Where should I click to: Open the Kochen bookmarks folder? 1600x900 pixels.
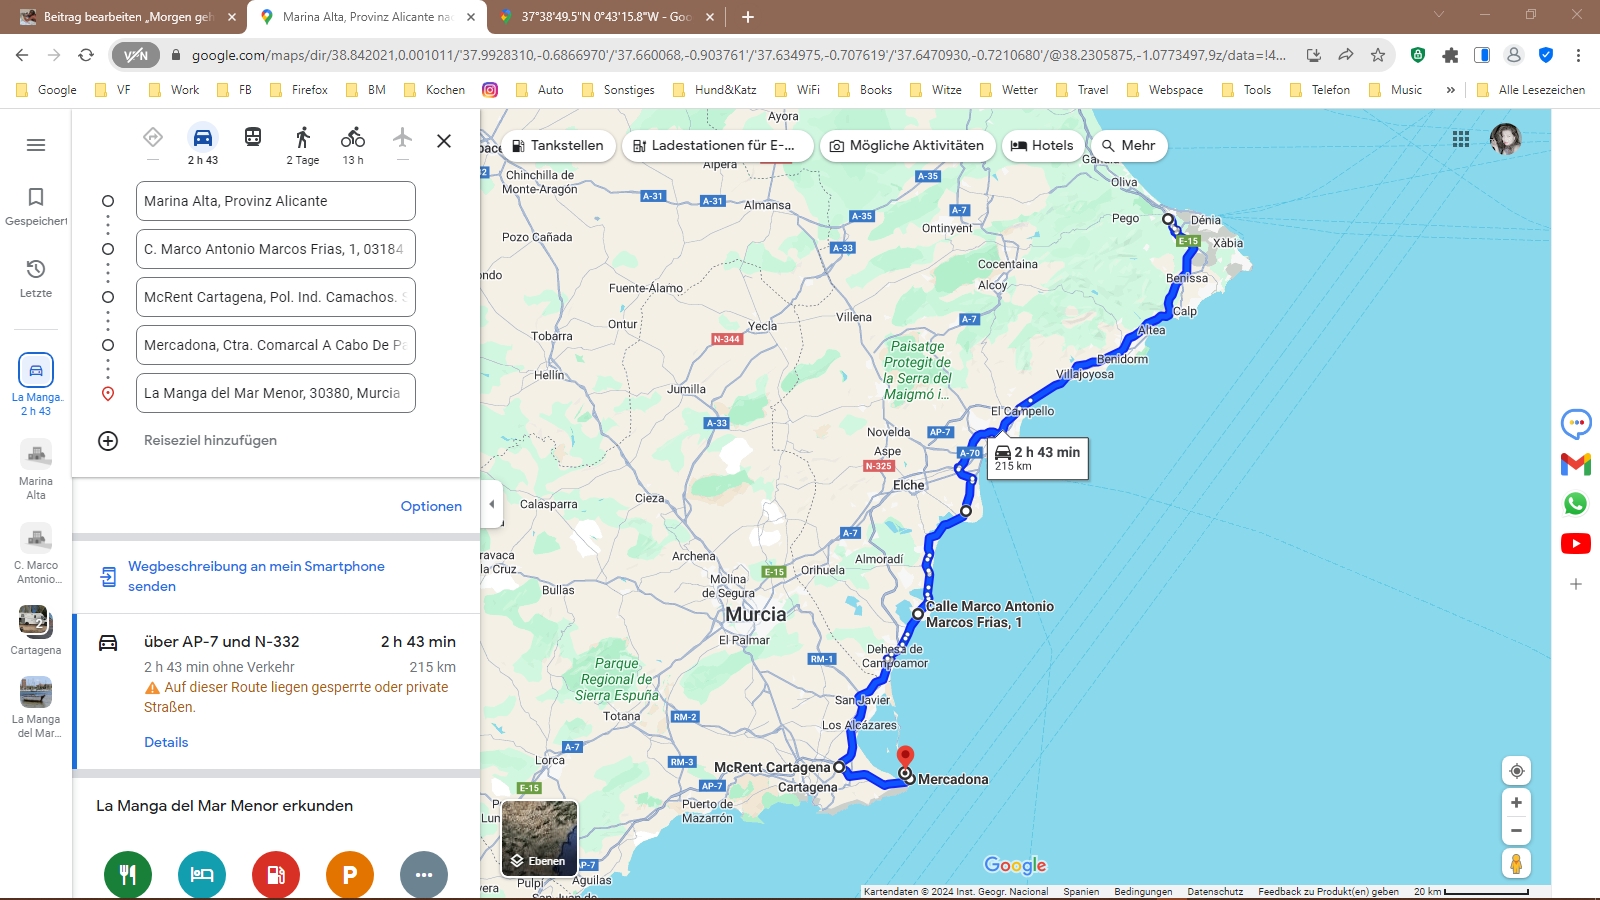[x=435, y=90]
